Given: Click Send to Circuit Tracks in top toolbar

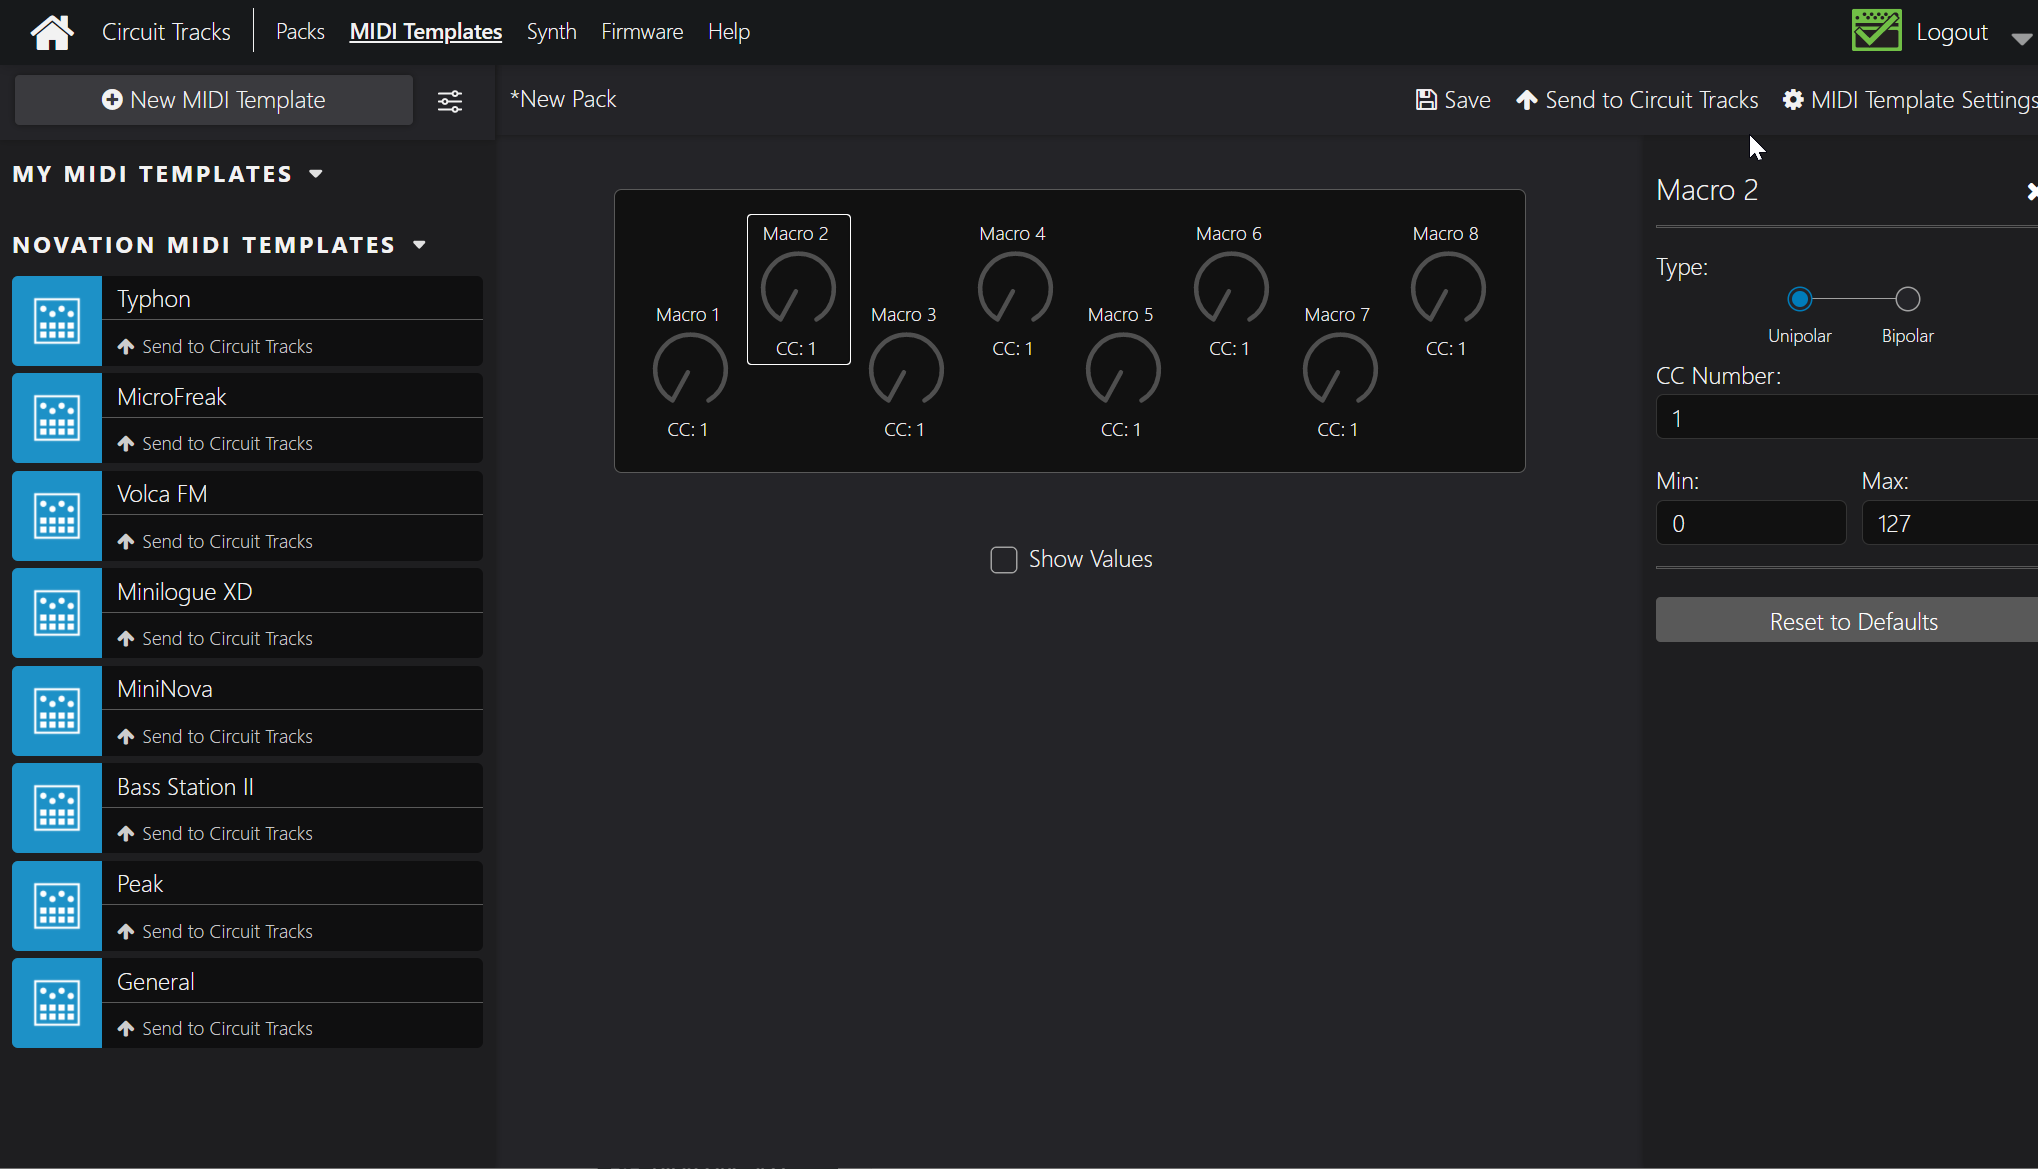Looking at the screenshot, I should tap(1637, 100).
